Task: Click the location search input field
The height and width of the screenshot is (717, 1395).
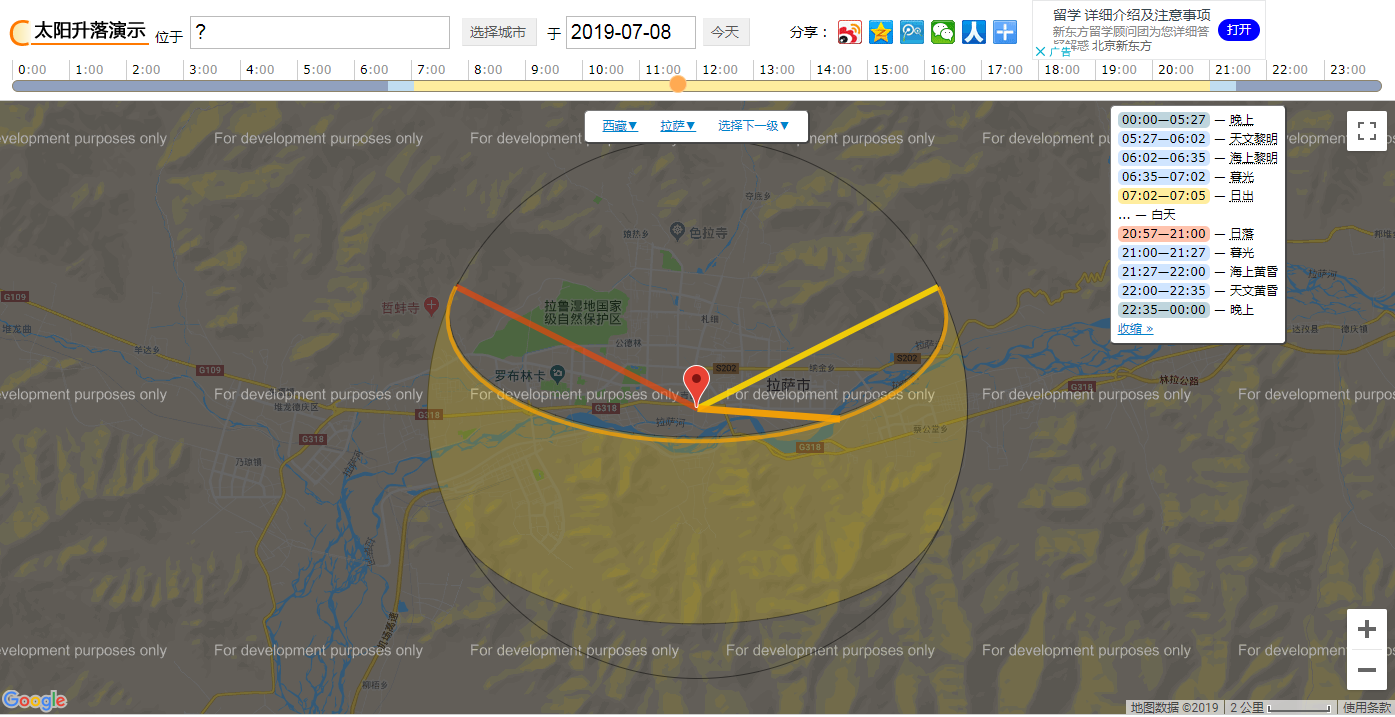Action: point(319,32)
